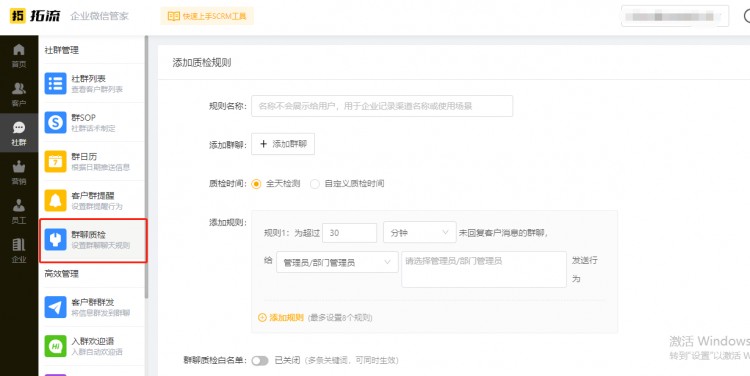Click 入群欢迎语 green Hi icon
The height and width of the screenshot is (376, 750).
pyautogui.click(x=55, y=346)
